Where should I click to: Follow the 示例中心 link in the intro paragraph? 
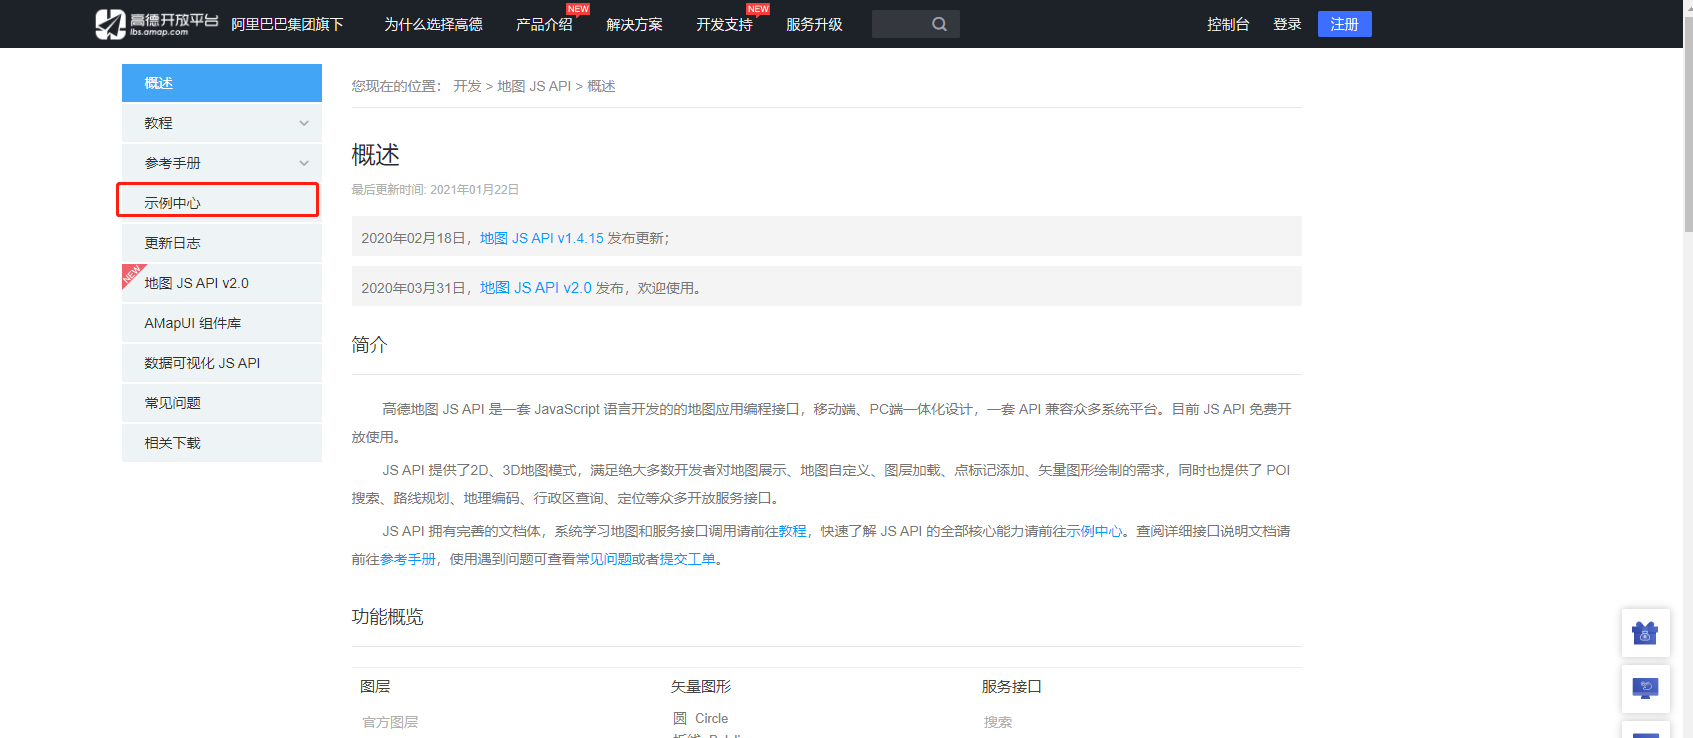pyautogui.click(x=1094, y=531)
